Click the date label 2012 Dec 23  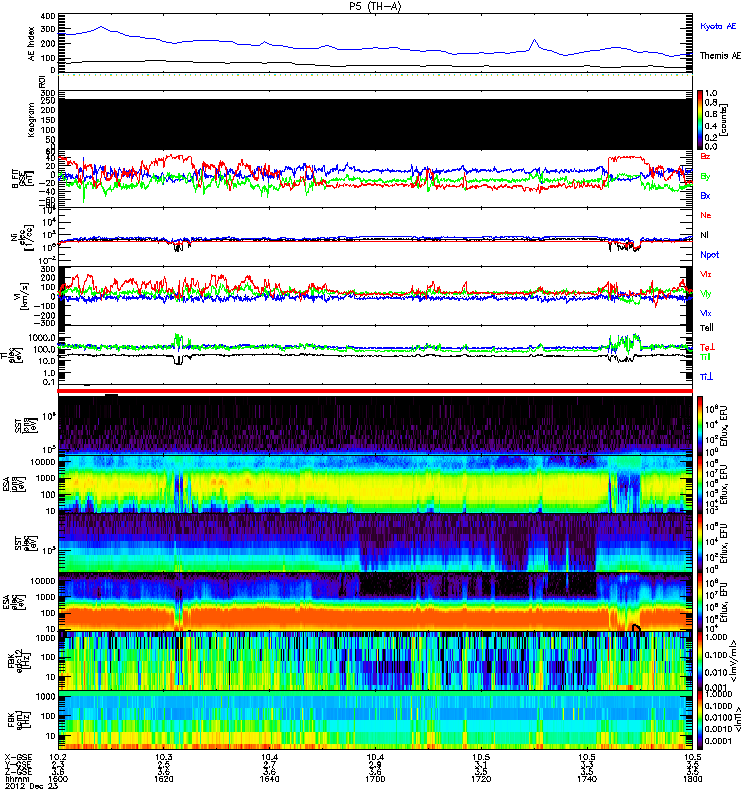(32, 786)
